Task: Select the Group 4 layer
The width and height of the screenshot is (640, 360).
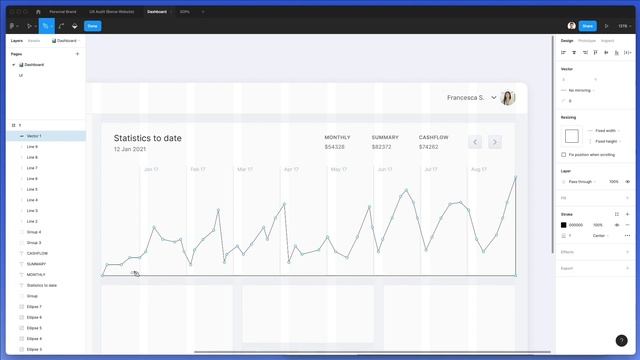Action: coord(46,232)
